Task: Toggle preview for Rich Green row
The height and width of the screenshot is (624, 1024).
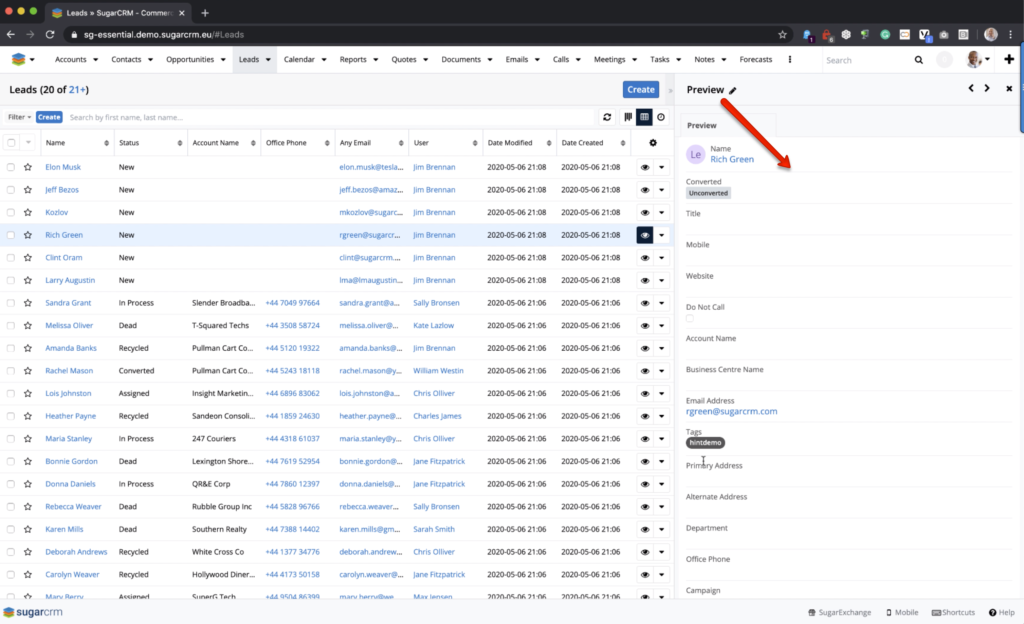Action: tap(645, 235)
